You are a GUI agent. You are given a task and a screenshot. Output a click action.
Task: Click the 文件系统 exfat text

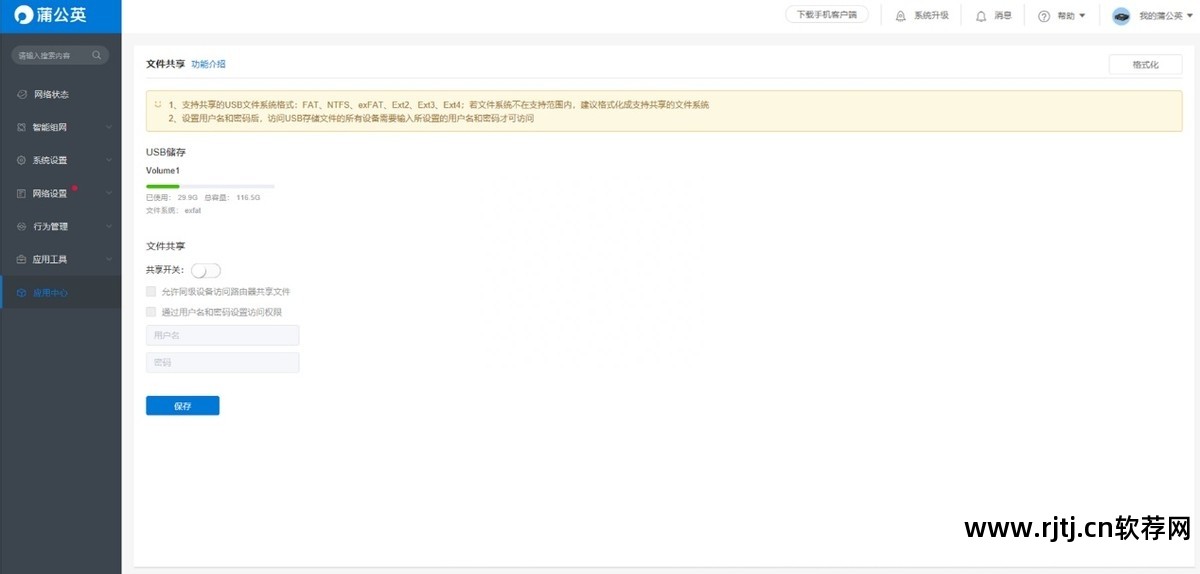coord(174,211)
